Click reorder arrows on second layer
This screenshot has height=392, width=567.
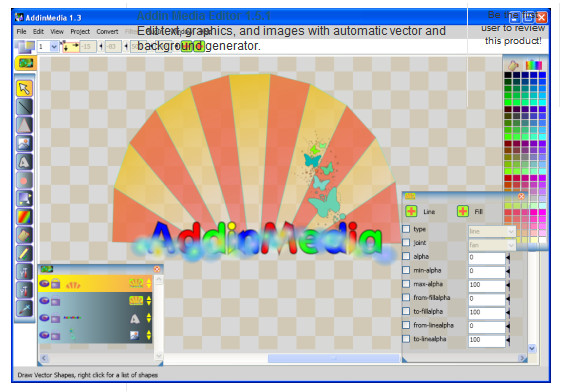tap(149, 301)
